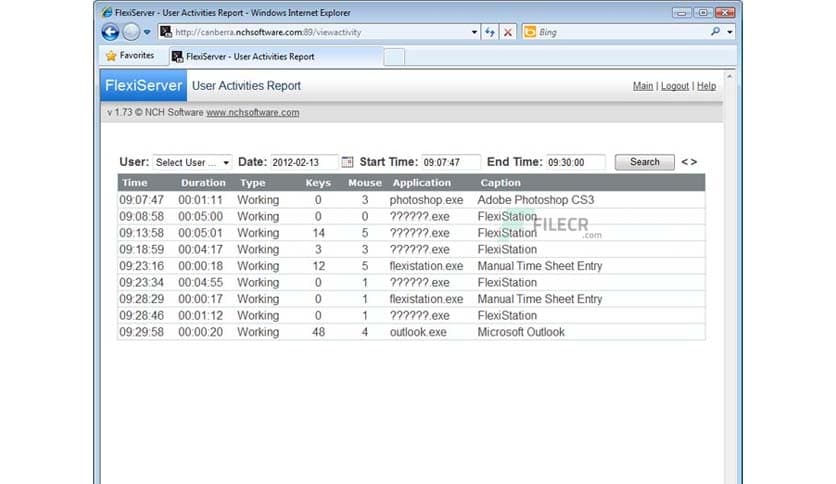Click the site favicon in the address bar
The image size is (836, 484).
tap(166, 31)
